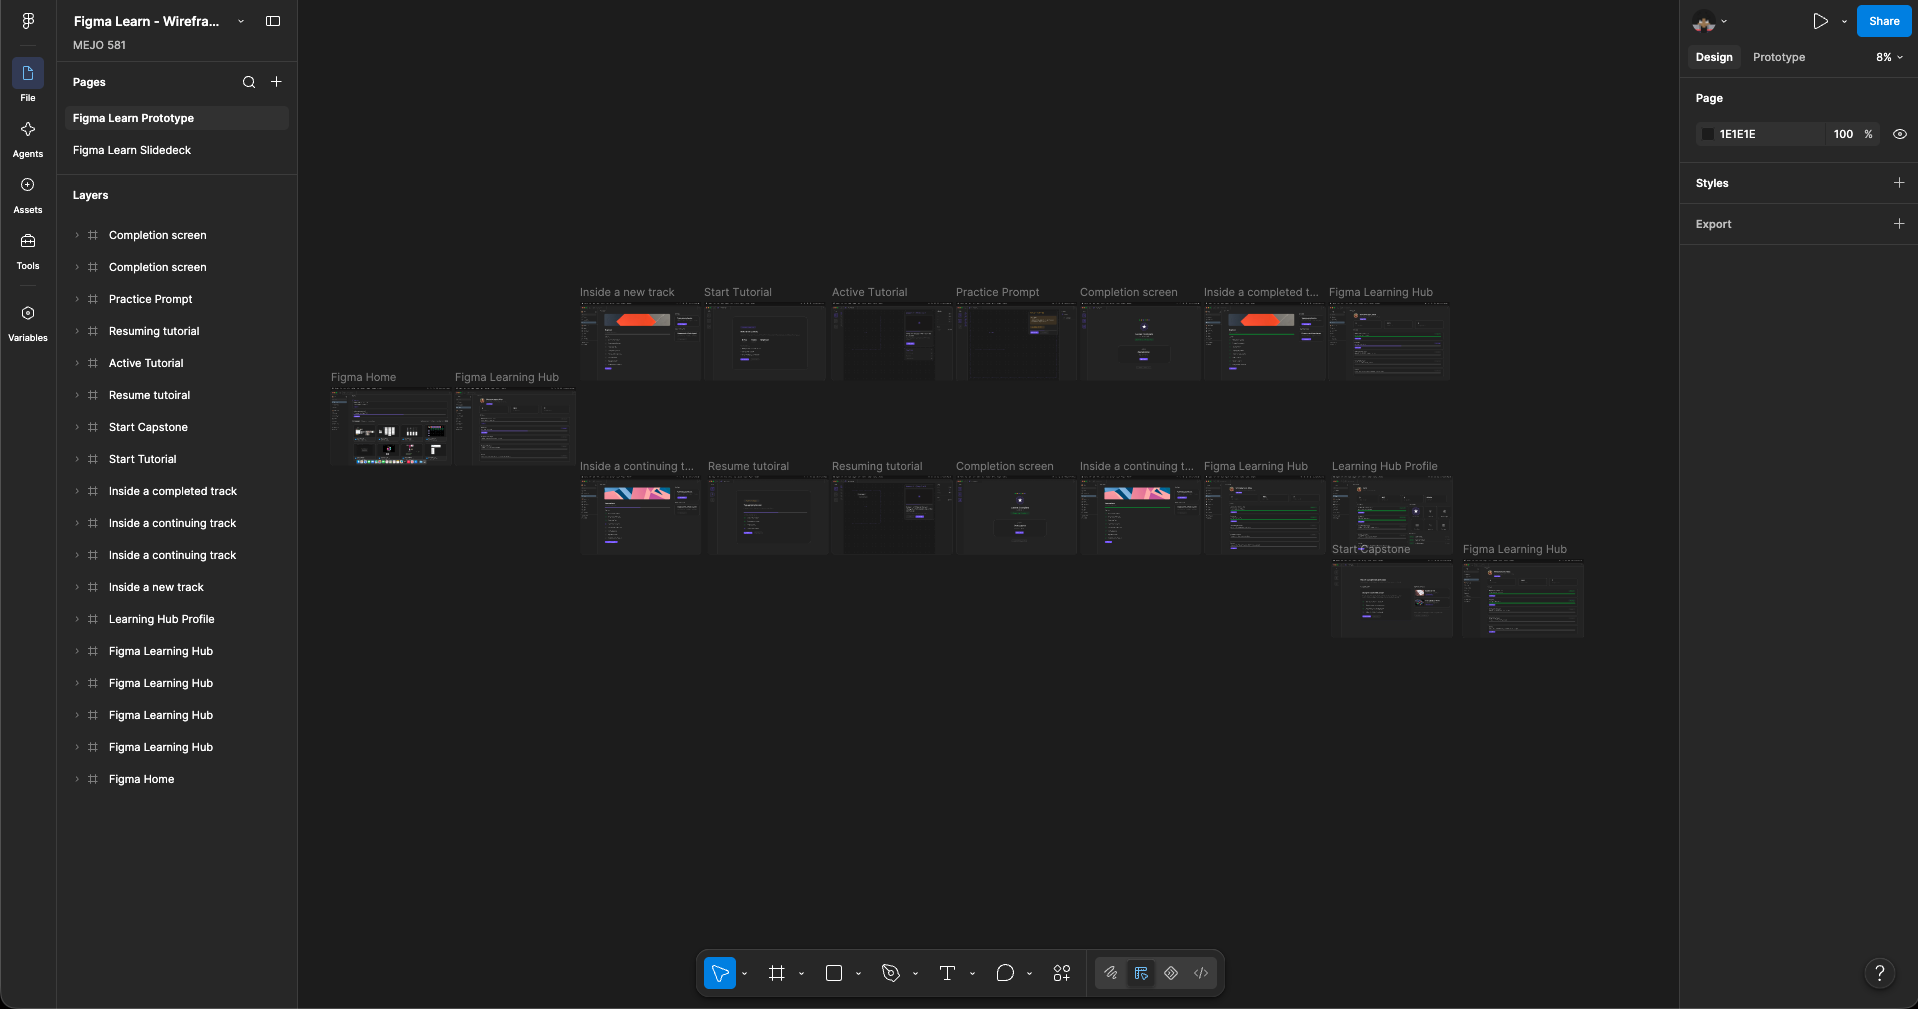Open Frame tool options chevron

[802, 974]
